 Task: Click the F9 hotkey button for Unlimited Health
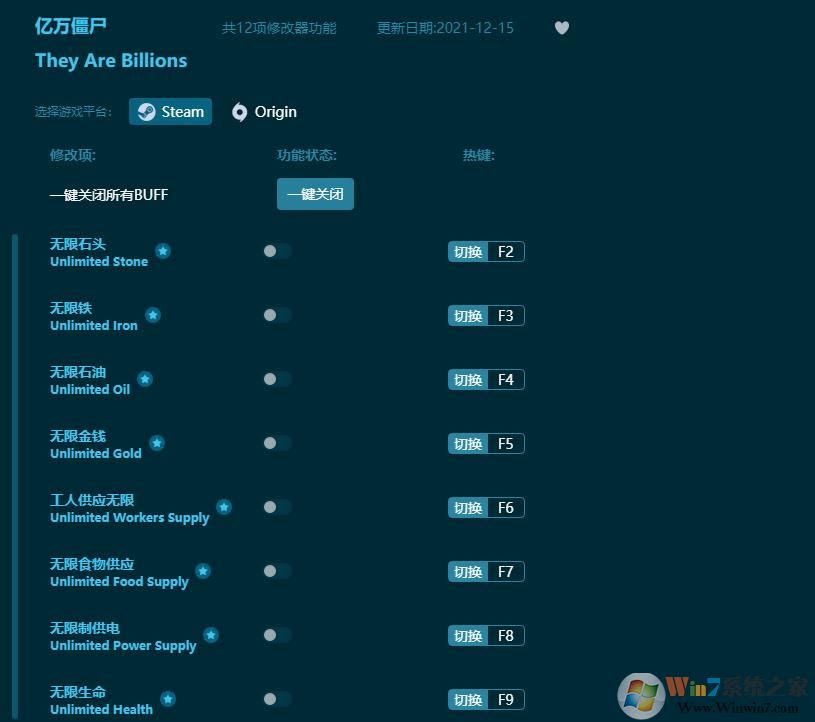click(x=486, y=699)
